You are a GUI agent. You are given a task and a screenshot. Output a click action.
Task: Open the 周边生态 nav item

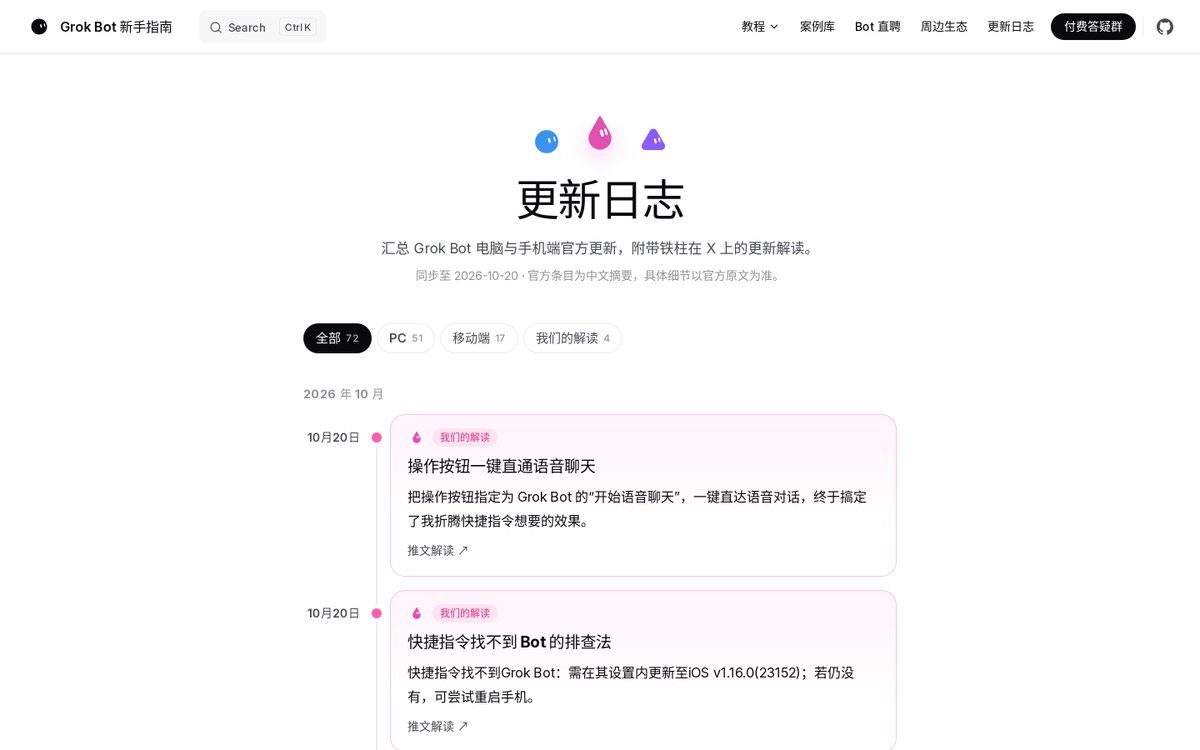[x=944, y=27]
